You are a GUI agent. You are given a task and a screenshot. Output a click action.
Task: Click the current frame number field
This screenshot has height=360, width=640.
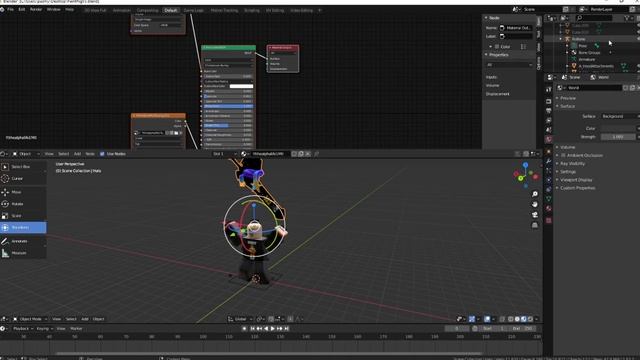[x=457, y=329]
